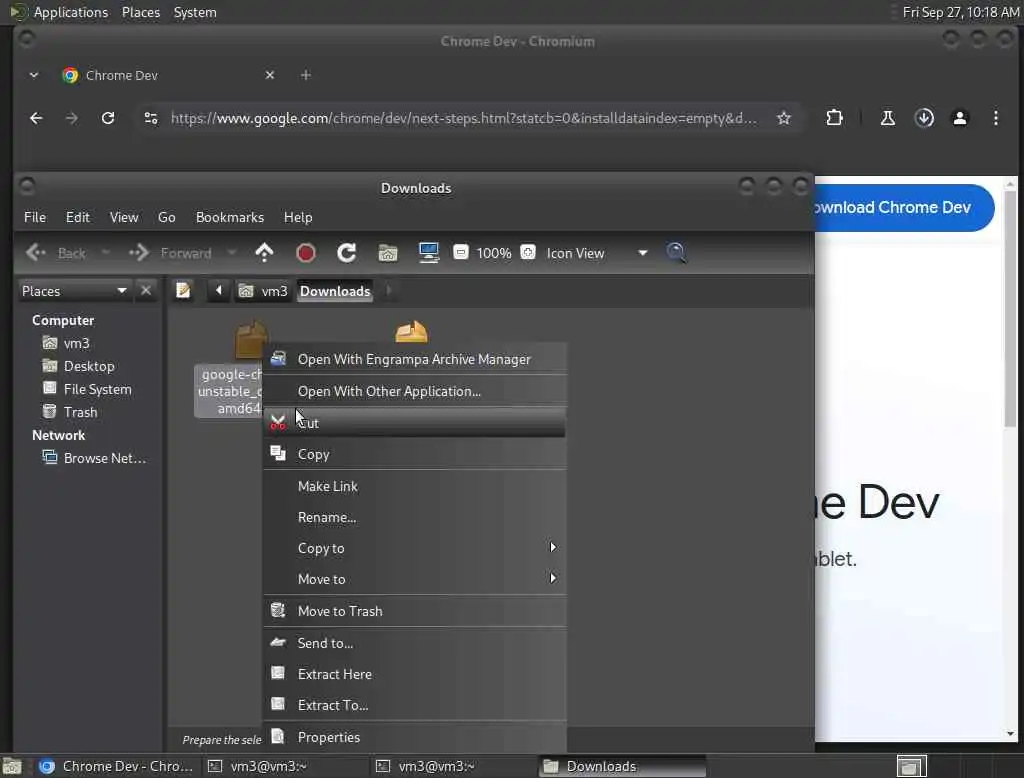This screenshot has height=778, width=1024.
Task: Select Move to Trash entry
Action: (414, 611)
